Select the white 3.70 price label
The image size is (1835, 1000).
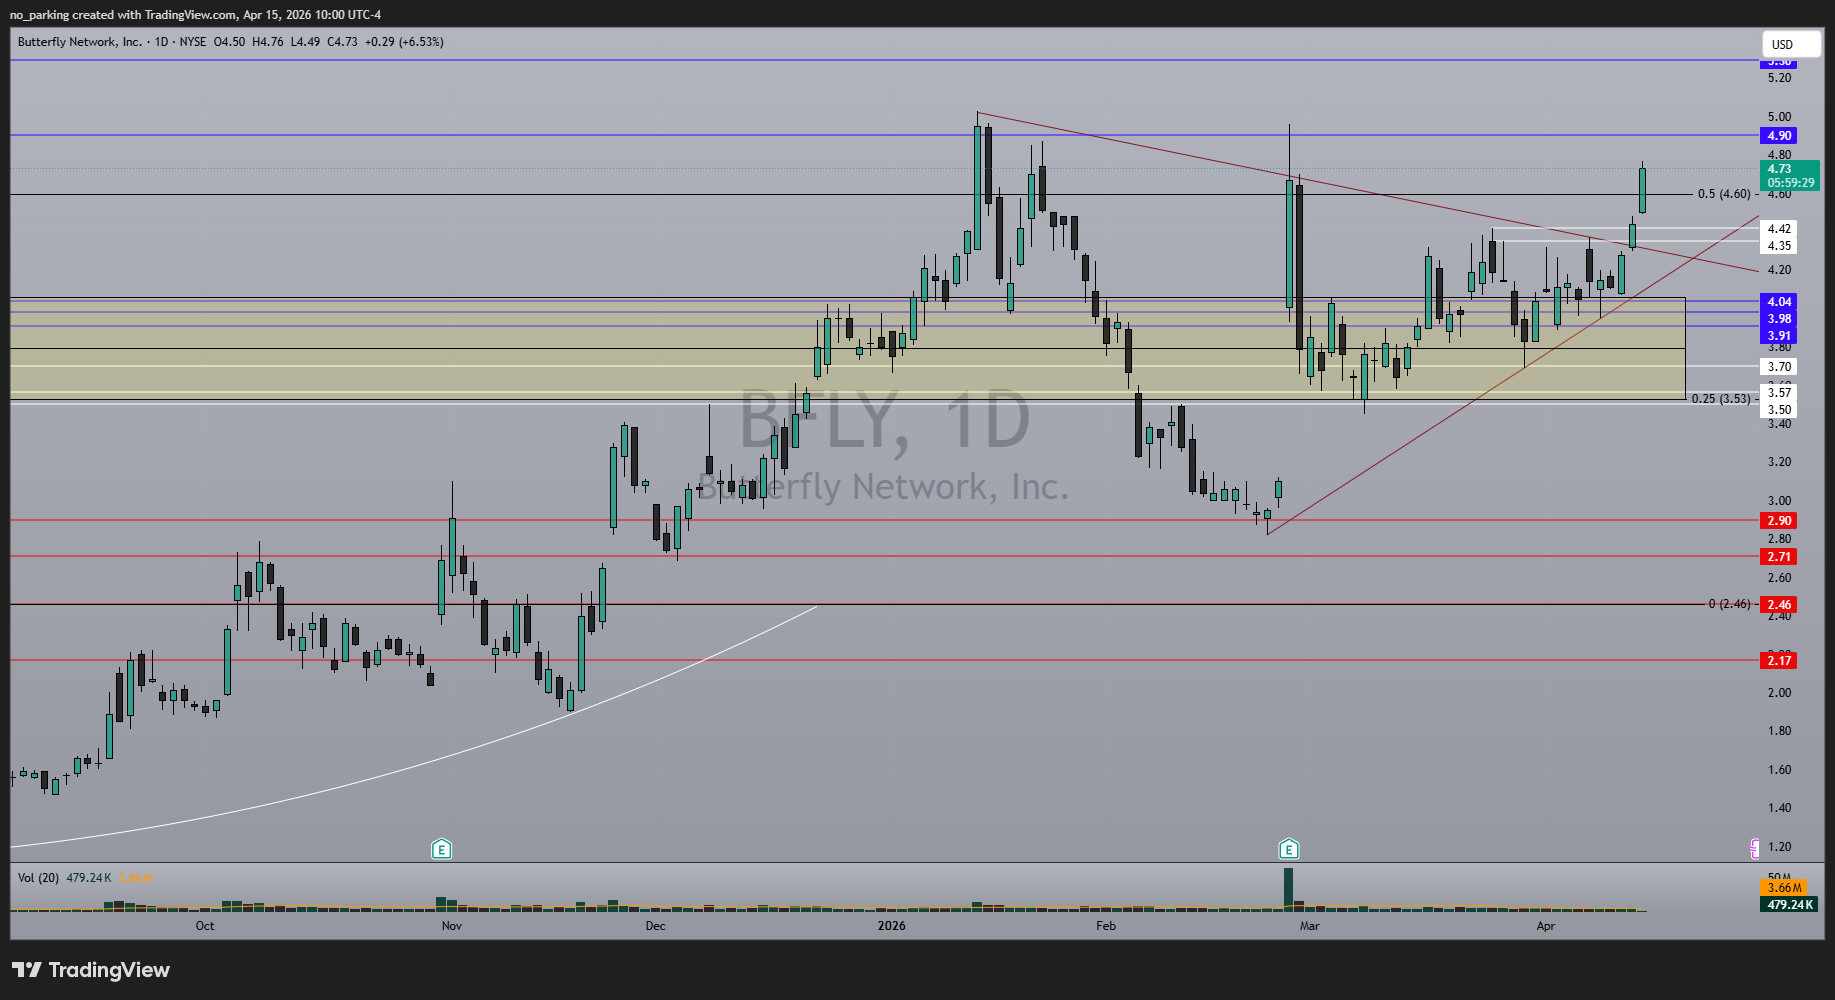point(1779,367)
